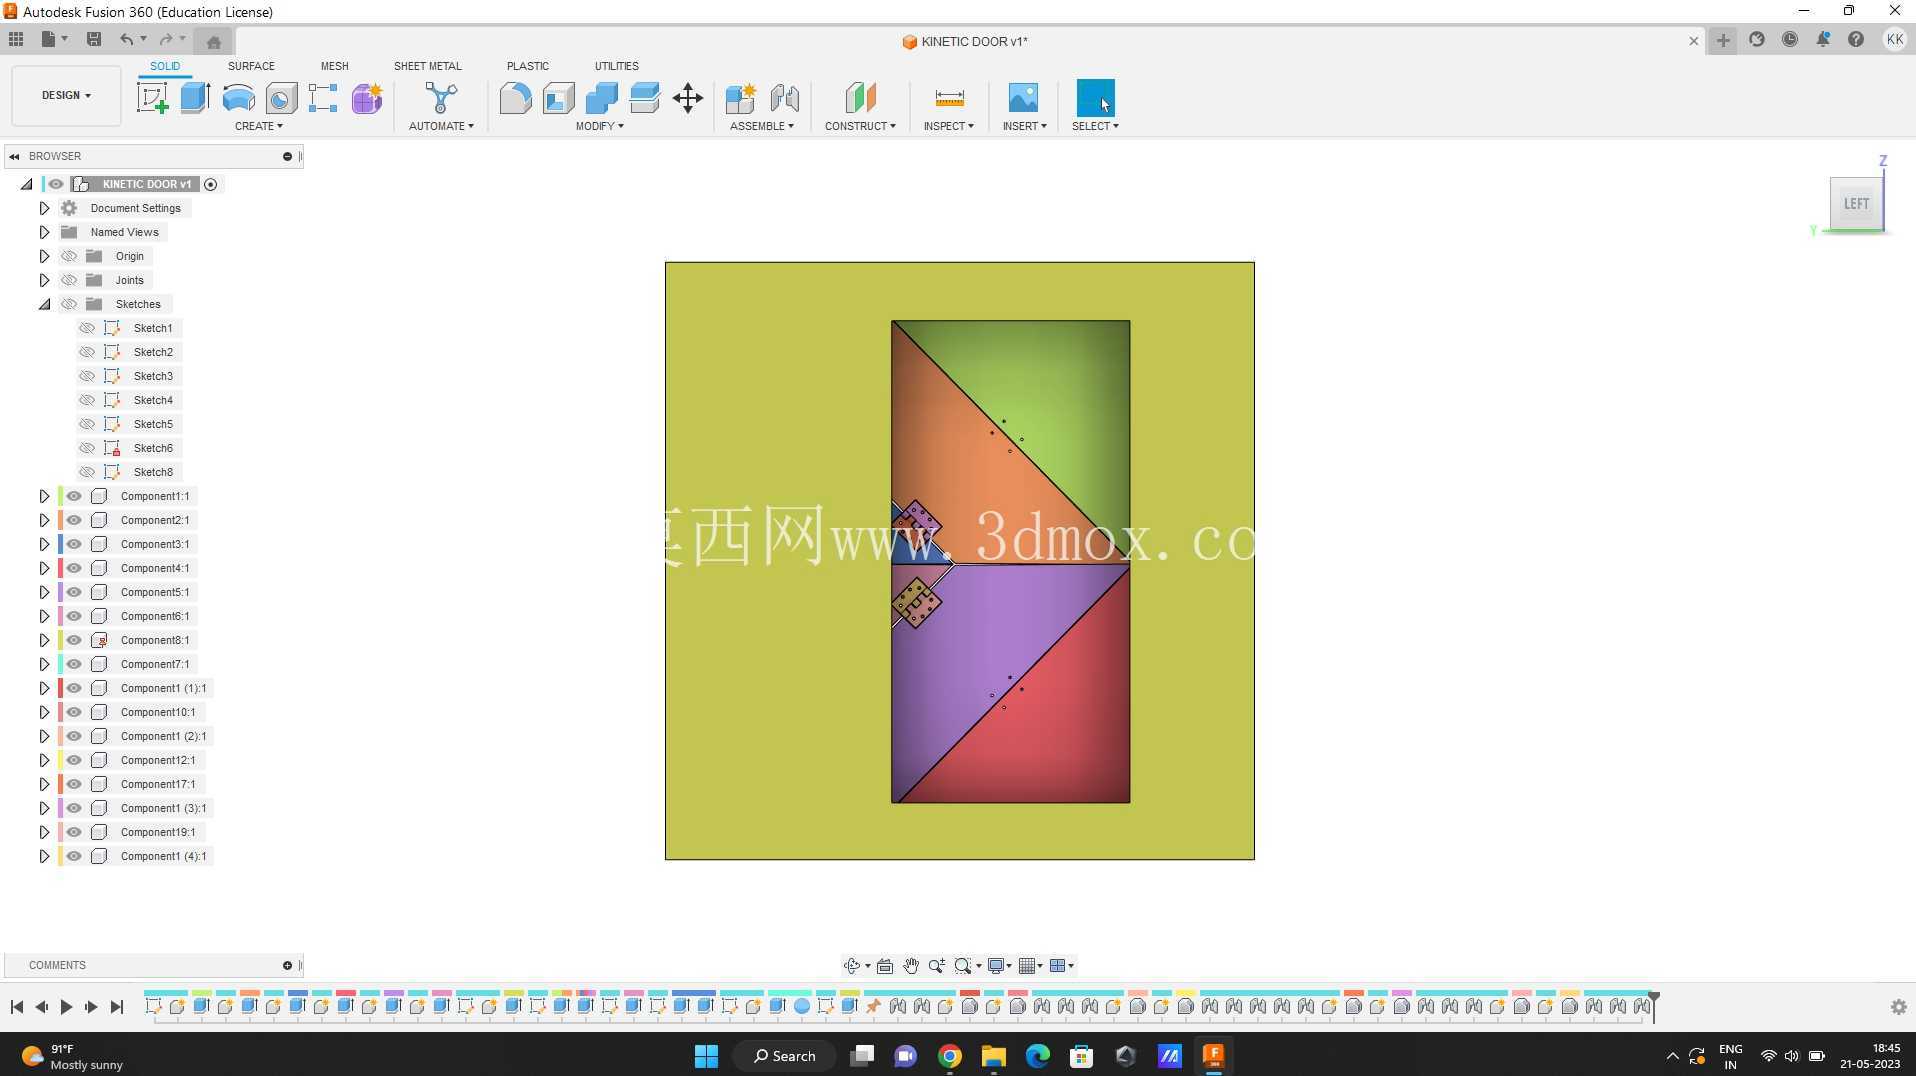This screenshot has width=1916, height=1076.
Task: Switch to the SURFACE tab
Action: 251,66
